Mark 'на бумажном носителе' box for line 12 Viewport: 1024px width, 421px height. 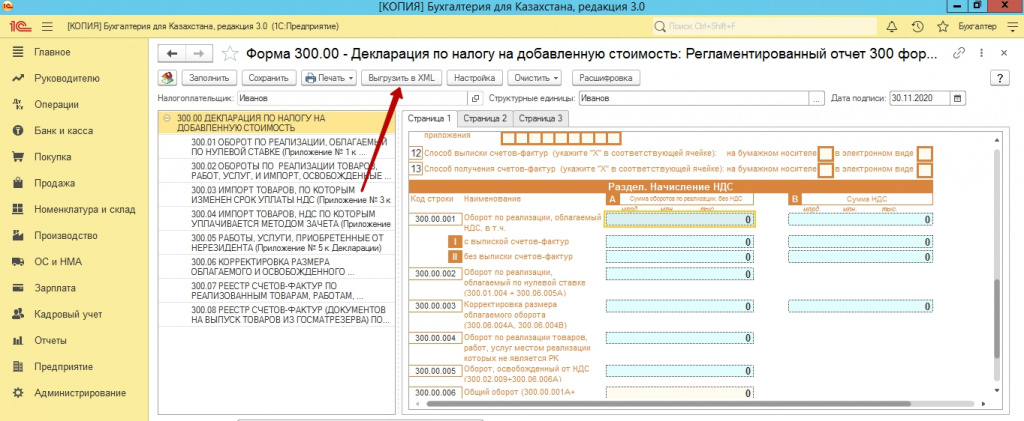825,153
